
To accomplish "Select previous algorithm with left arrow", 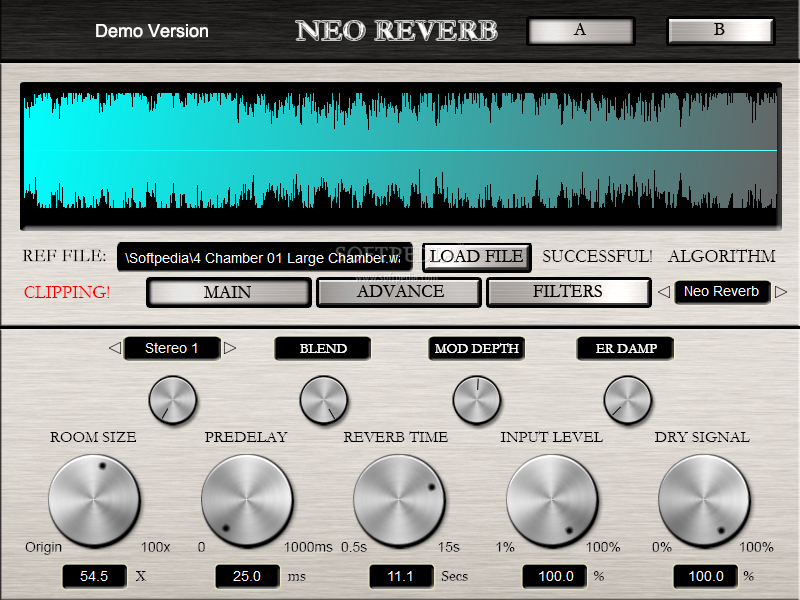I will (x=663, y=292).
